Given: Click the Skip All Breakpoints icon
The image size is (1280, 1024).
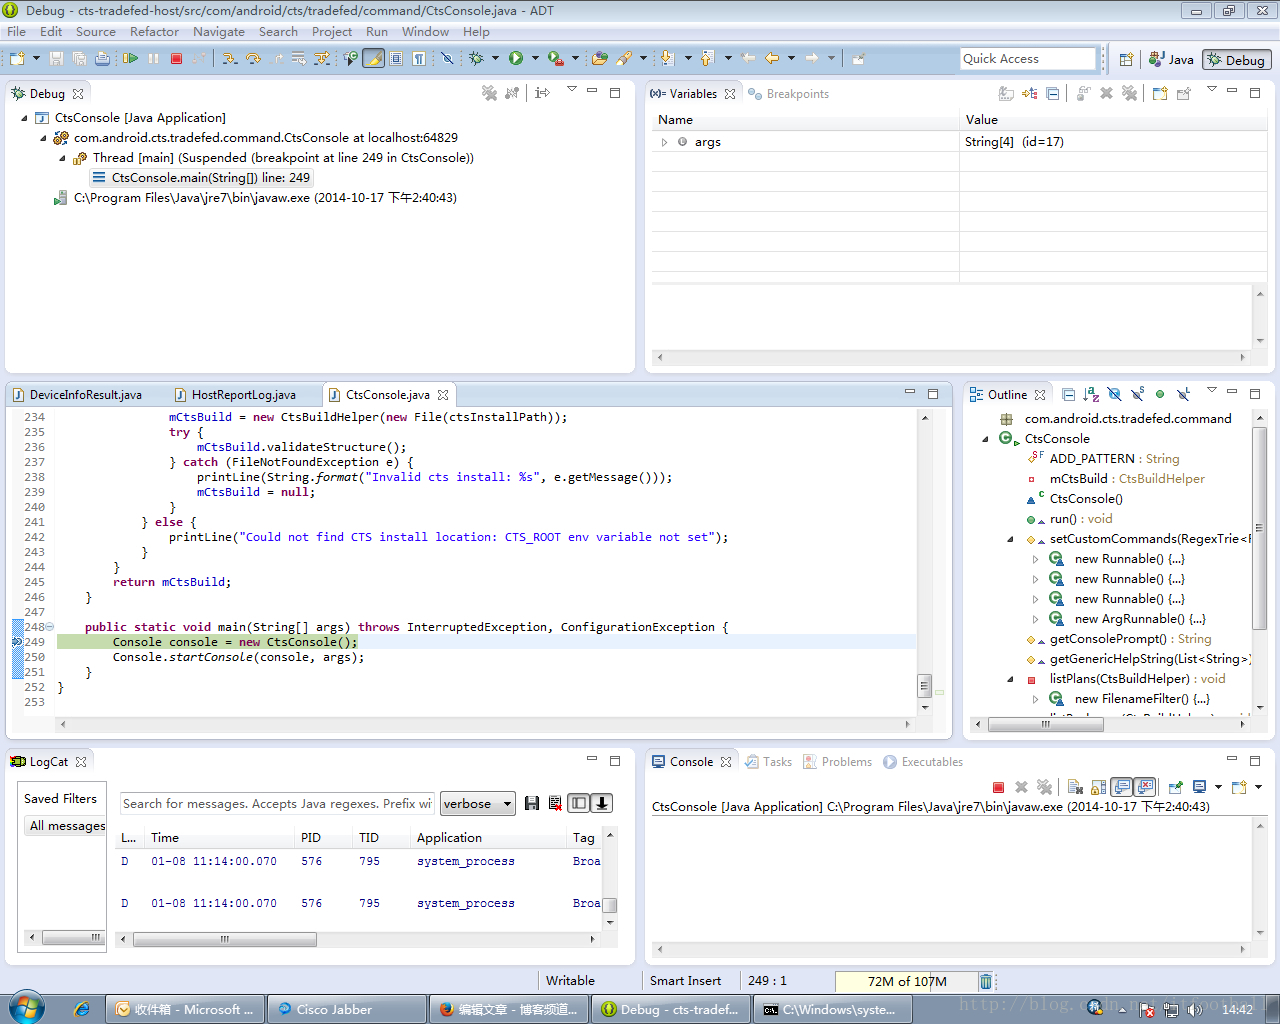Looking at the screenshot, I should pyautogui.click(x=447, y=59).
